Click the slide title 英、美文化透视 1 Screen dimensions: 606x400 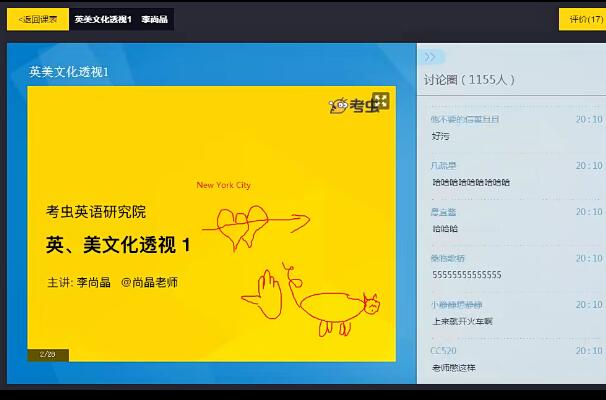click(x=118, y=245)
